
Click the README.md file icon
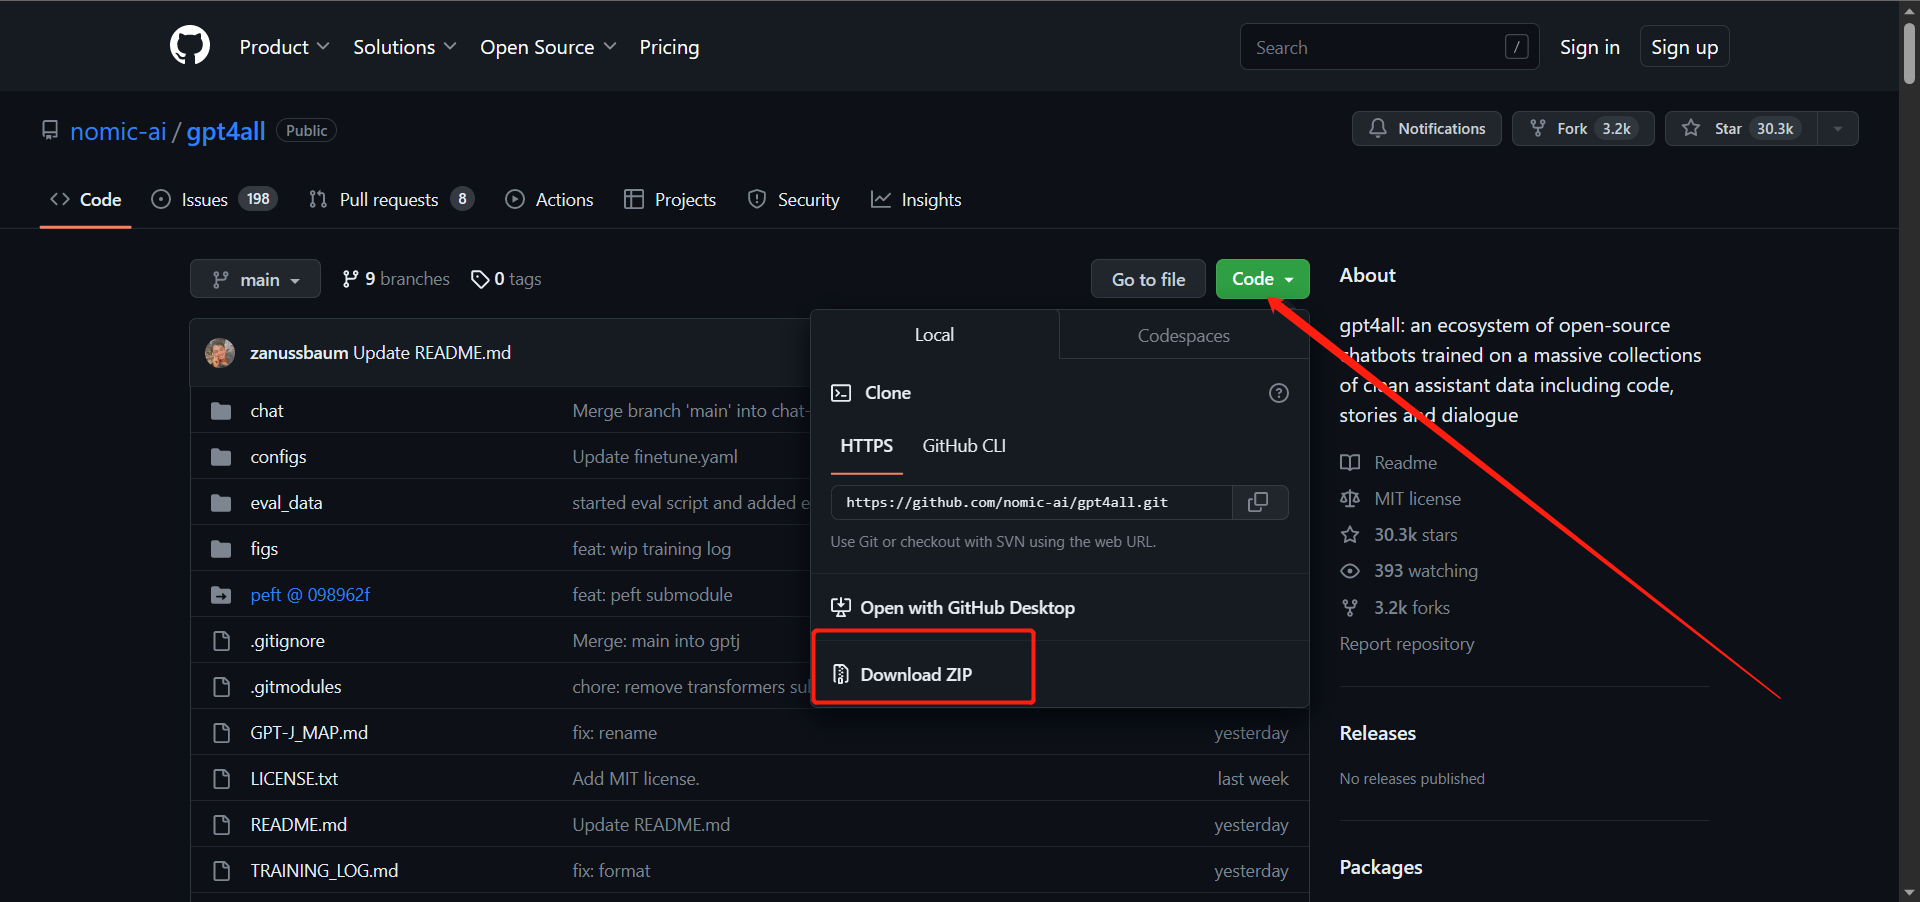(x=222, y=825)
